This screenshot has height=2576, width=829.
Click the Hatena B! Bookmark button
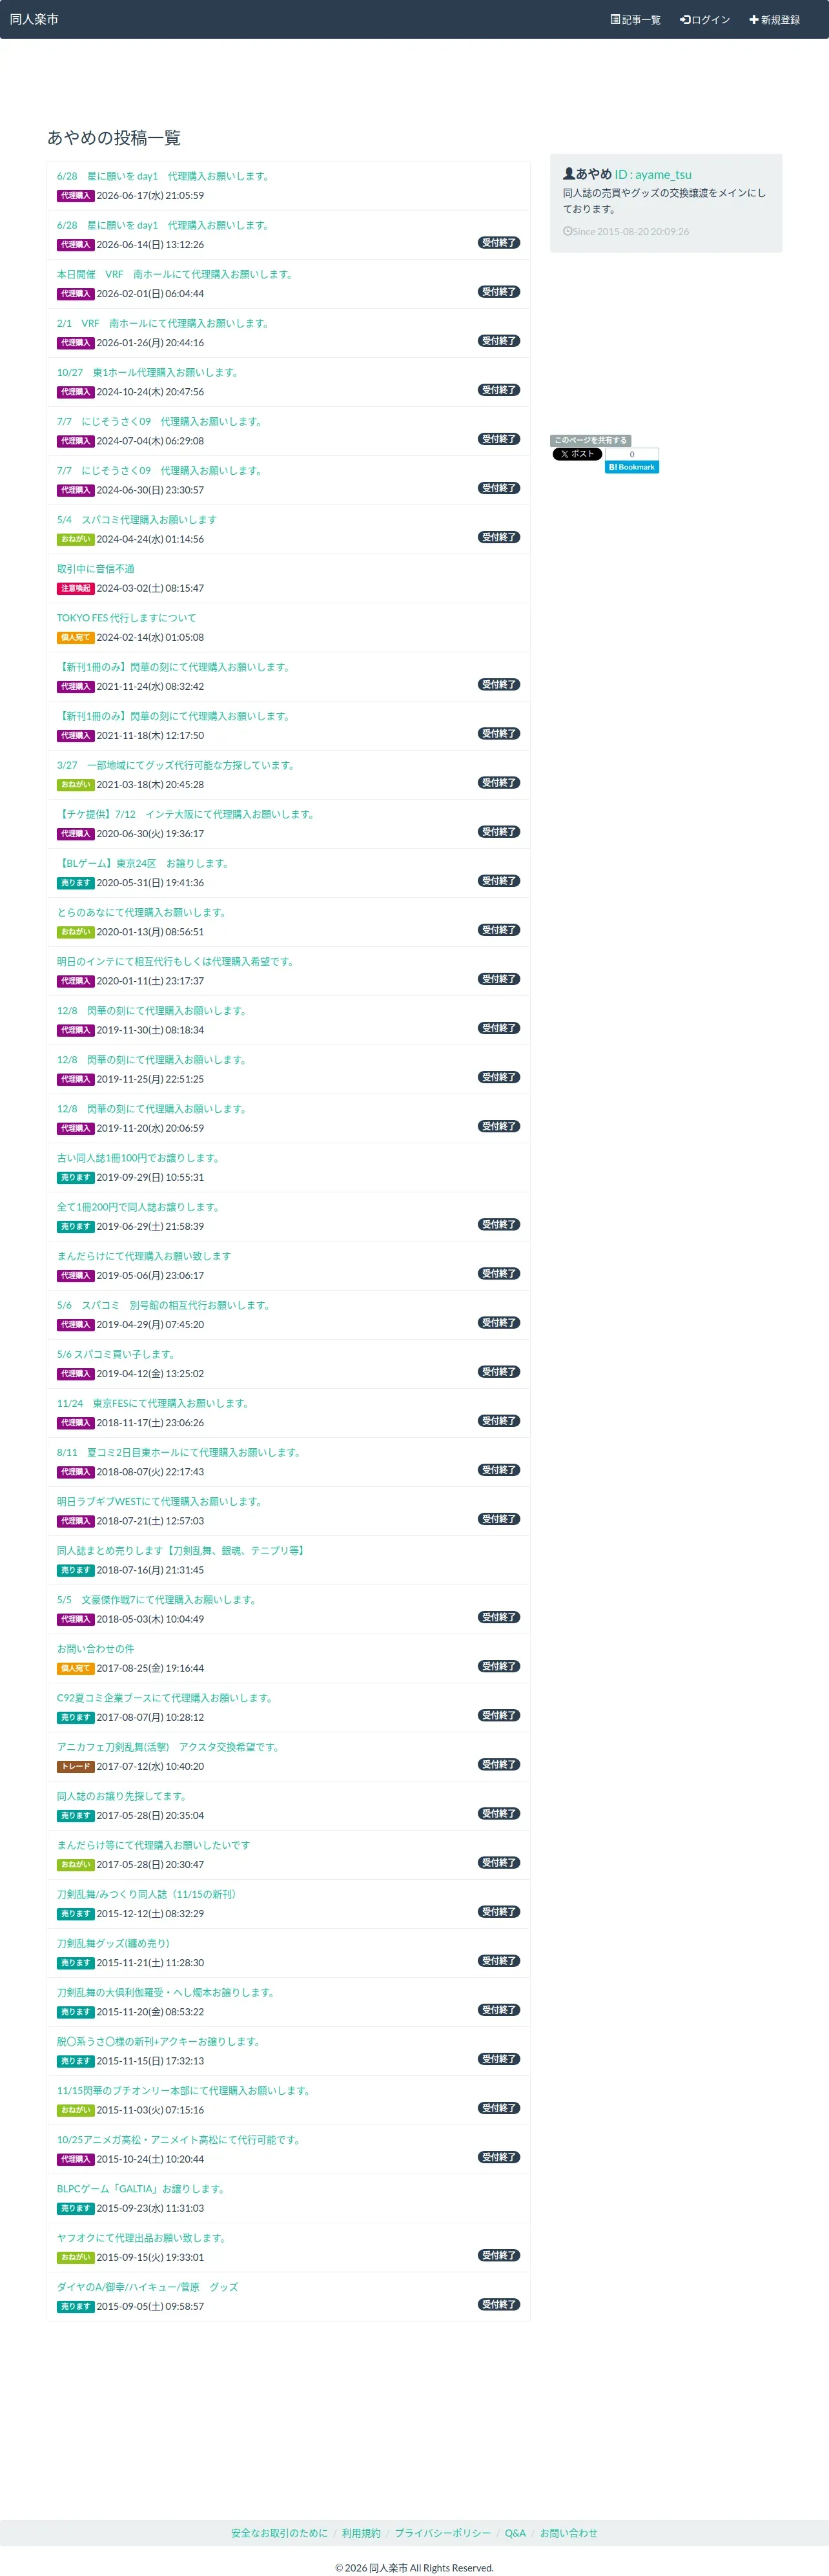[631, 467]
